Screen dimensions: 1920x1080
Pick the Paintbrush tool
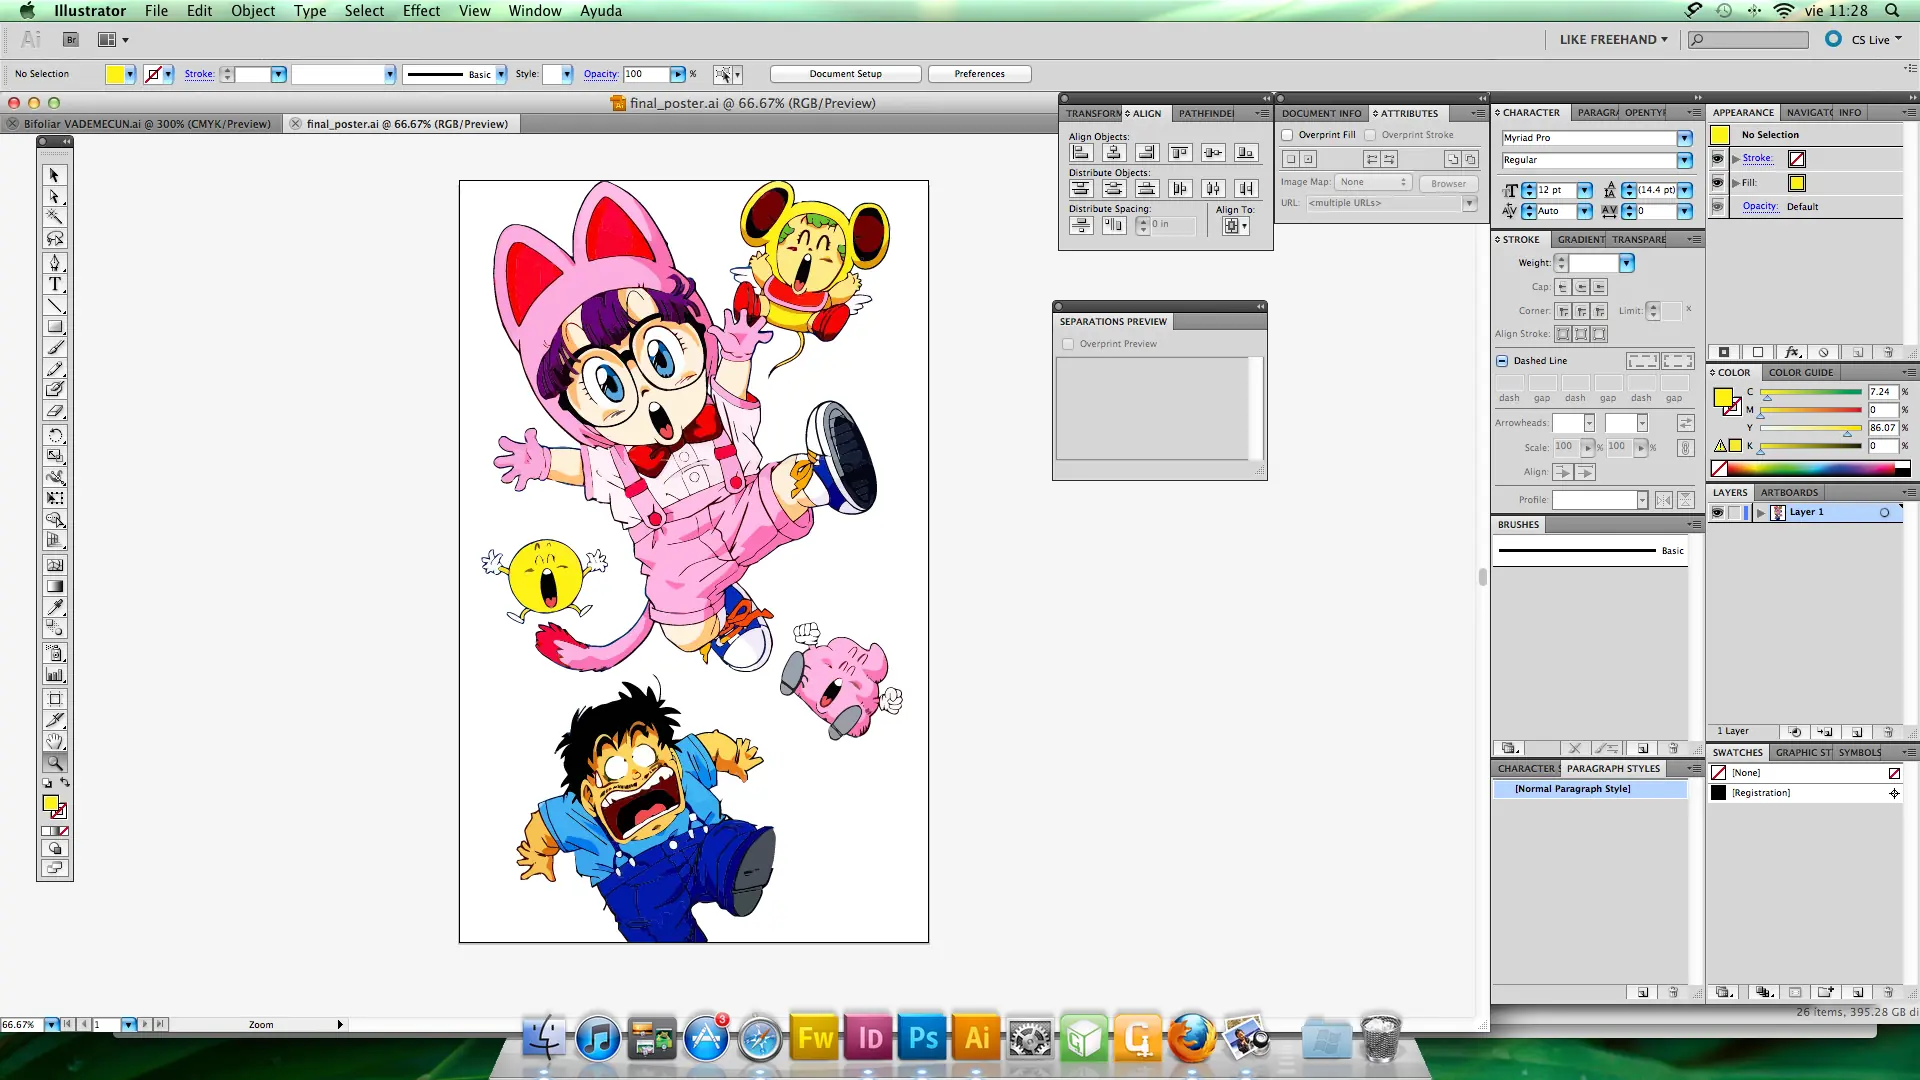pyautogui.click(x=55, y=347)
